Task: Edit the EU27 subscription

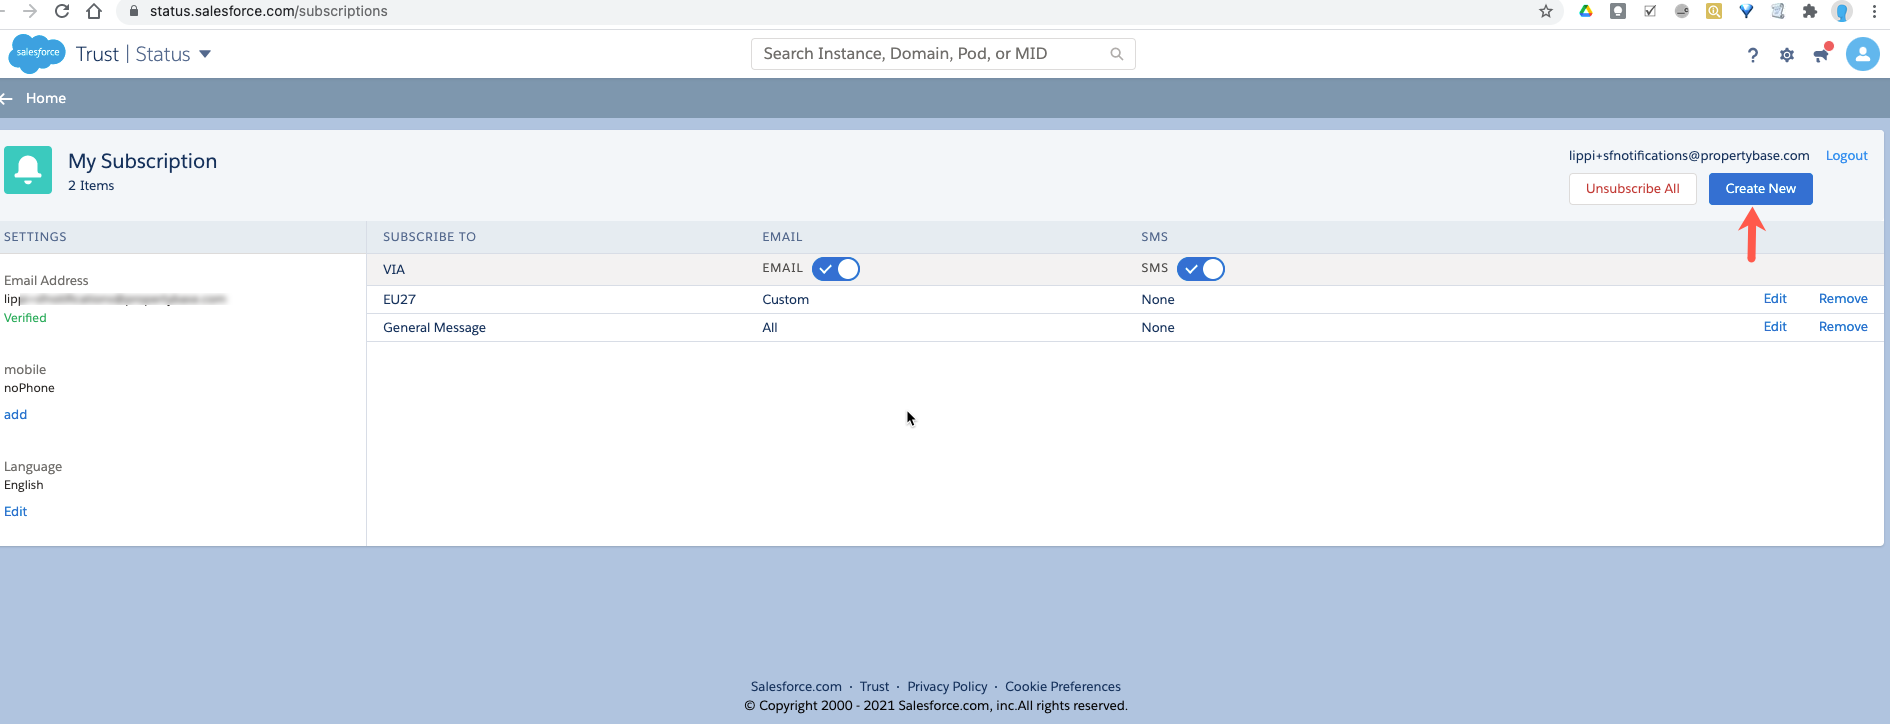Action: [1775, 299]
